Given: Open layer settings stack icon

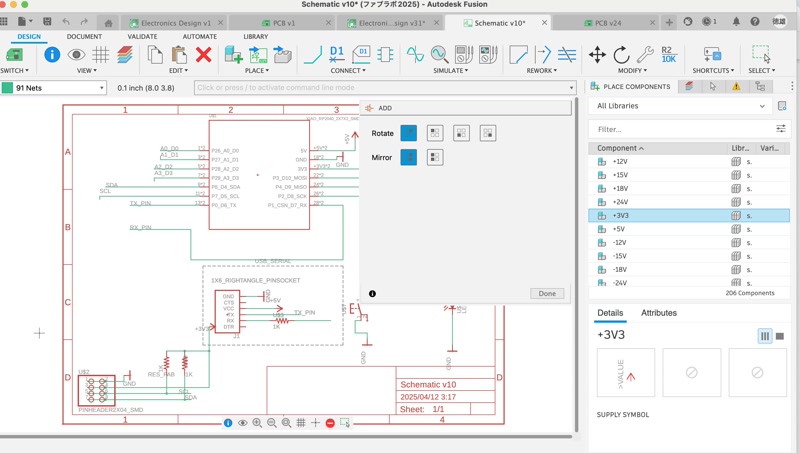Looking at the screenshot, I should click(x=124, y=55).
